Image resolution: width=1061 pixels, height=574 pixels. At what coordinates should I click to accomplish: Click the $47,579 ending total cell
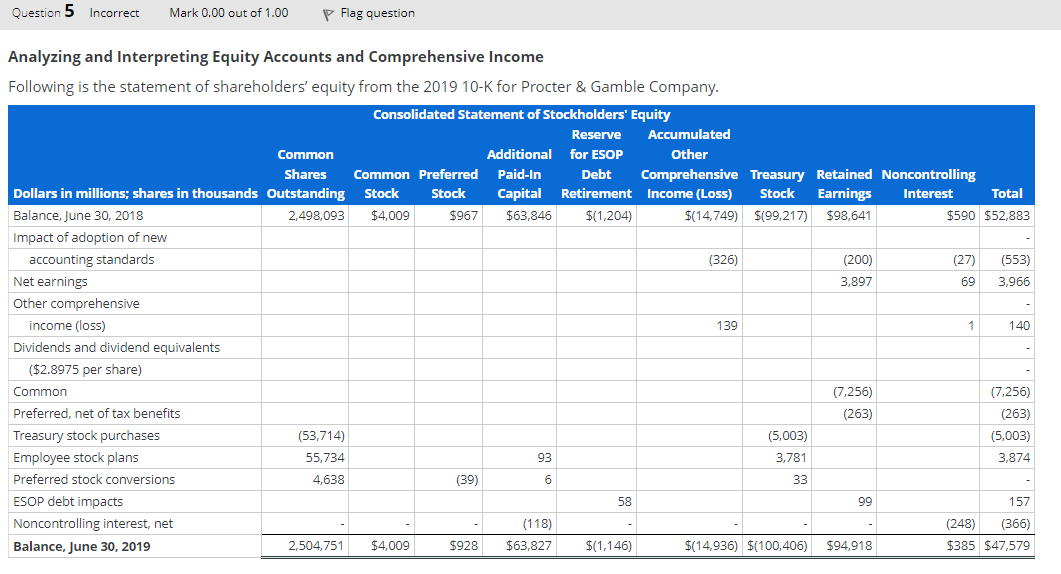[1006, 546]
